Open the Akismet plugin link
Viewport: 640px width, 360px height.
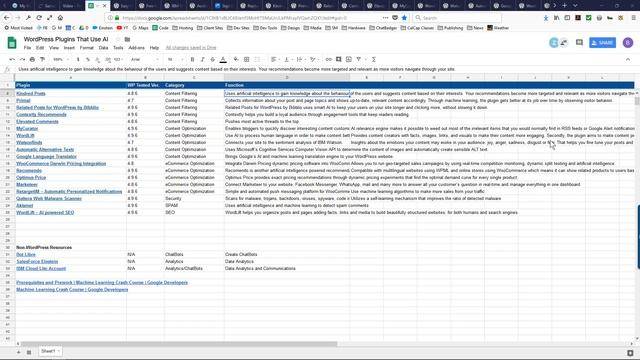[x=24, y=205]
